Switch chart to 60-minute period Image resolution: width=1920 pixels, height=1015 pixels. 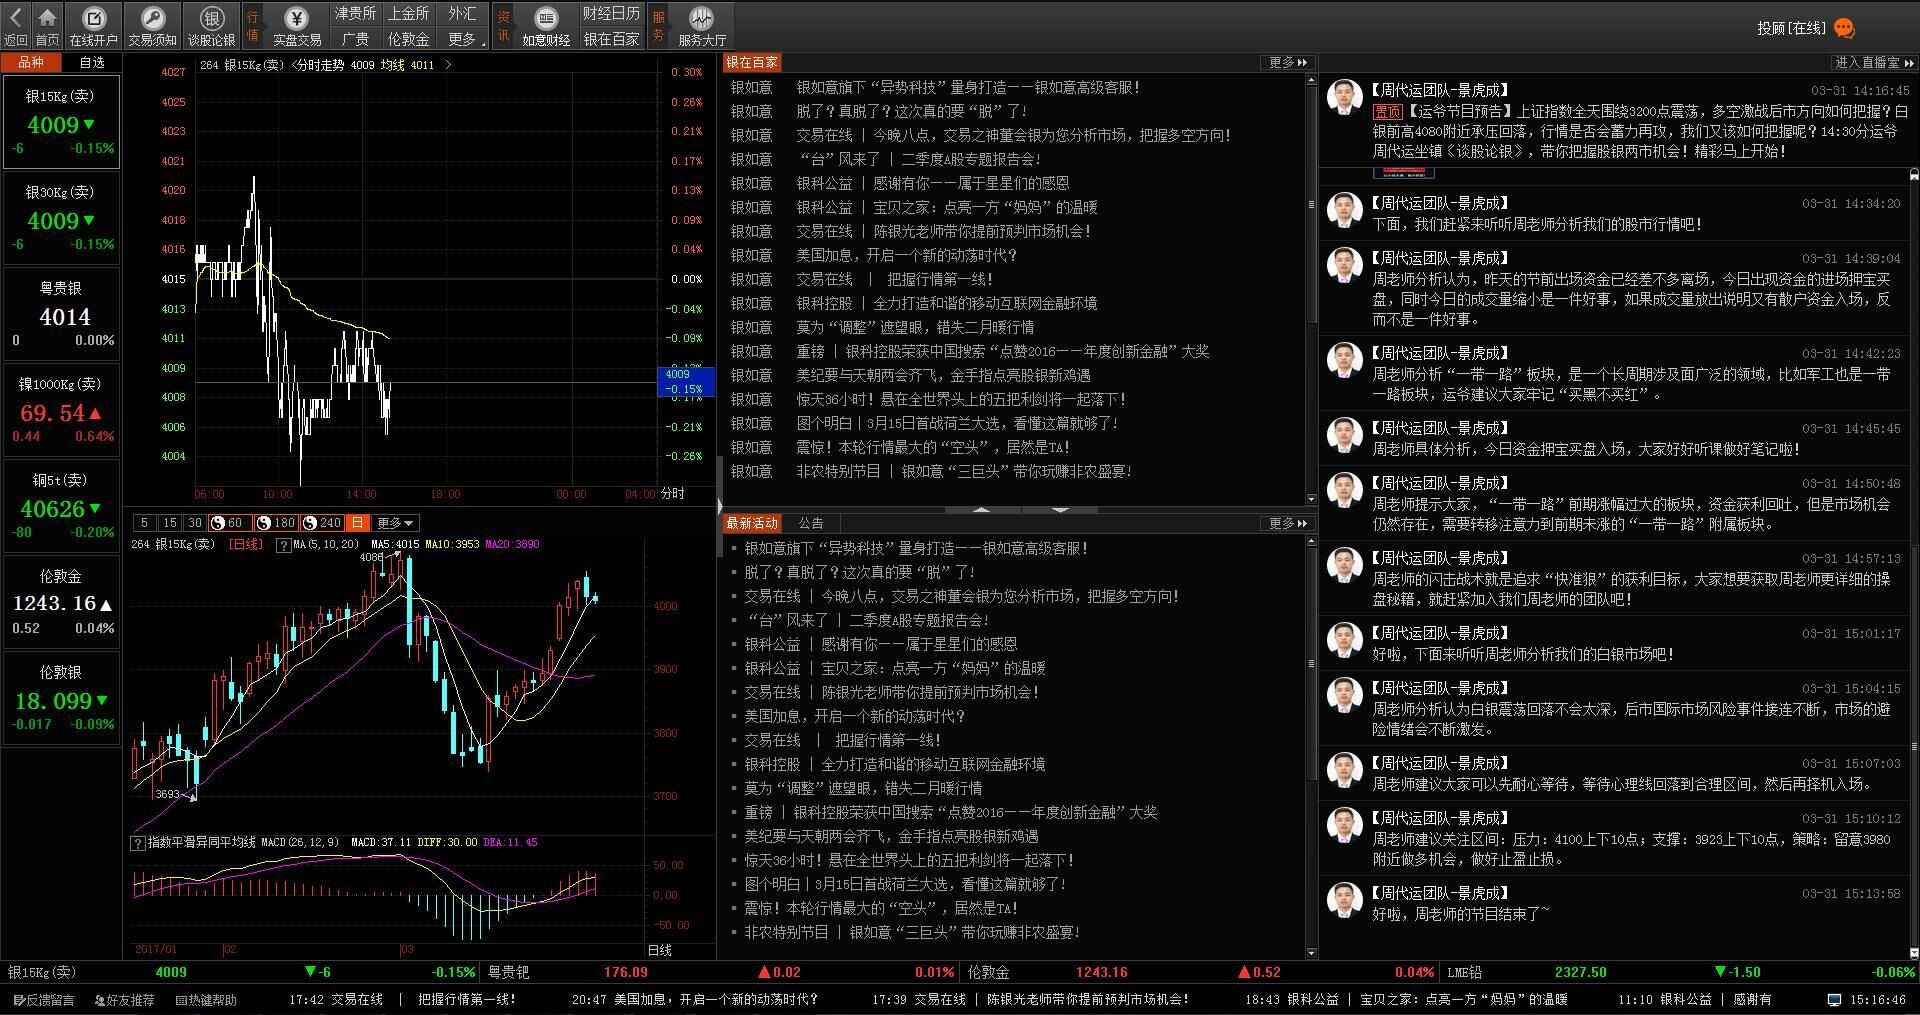(227, 523)
